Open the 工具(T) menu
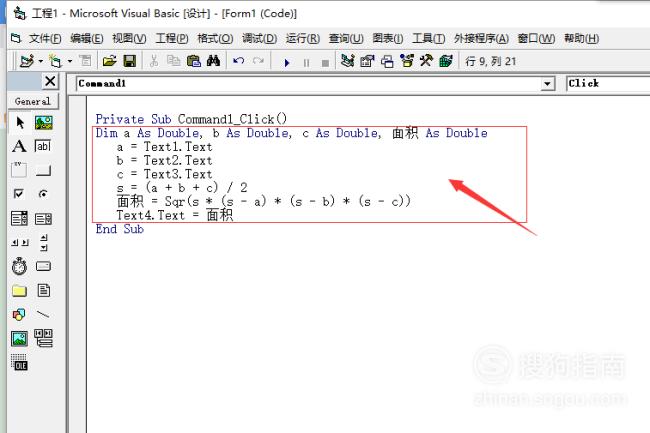 tap(429, 39)
